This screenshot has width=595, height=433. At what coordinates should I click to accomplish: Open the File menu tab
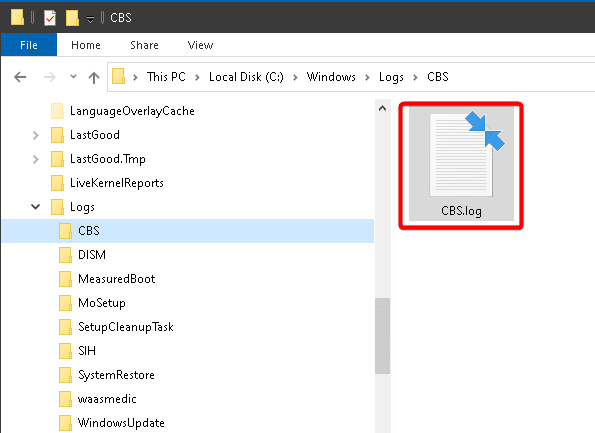(x=29, y=45)
